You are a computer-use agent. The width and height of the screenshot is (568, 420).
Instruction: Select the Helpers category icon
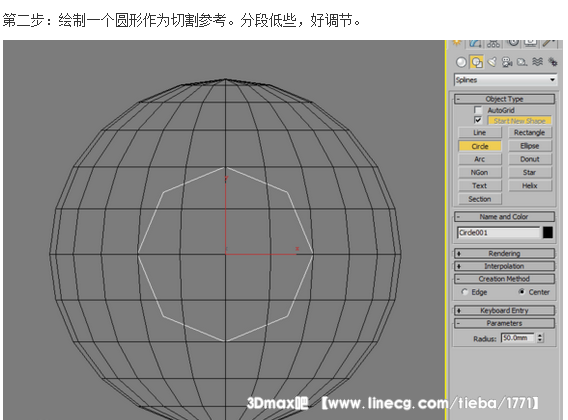(522, 62)
